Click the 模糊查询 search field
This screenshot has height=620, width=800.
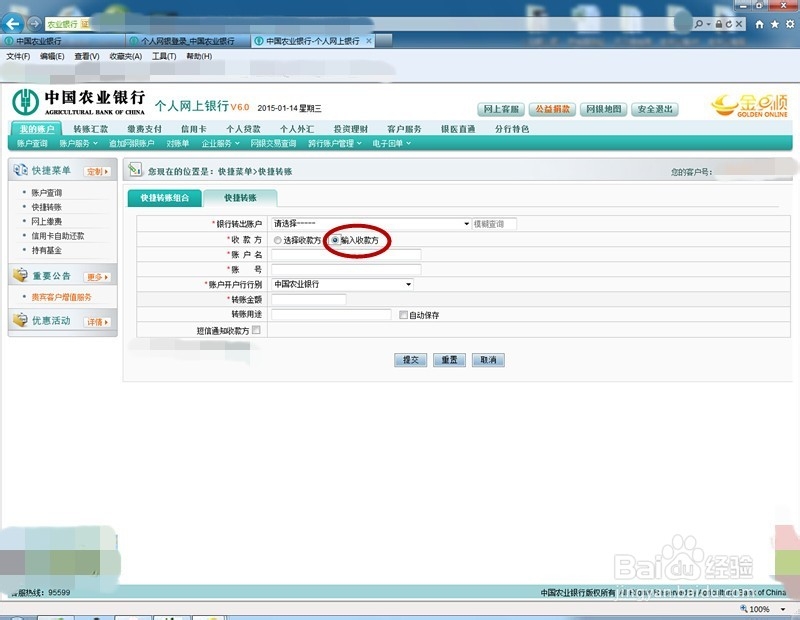pos(494,224)
